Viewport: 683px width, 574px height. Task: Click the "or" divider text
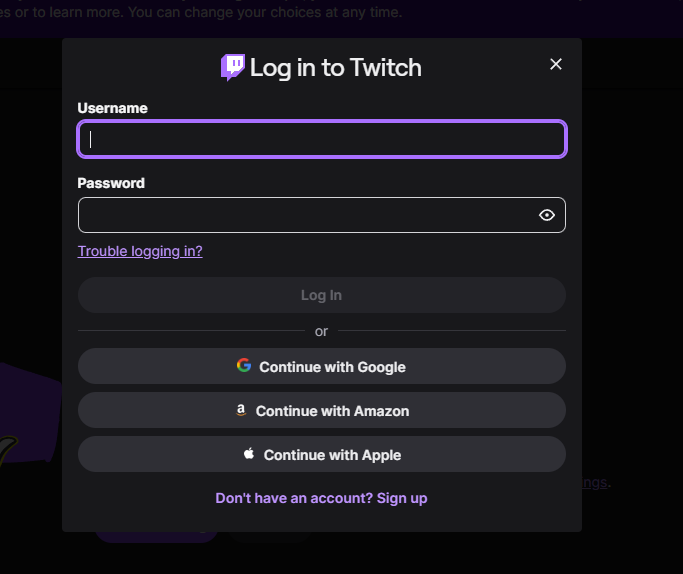321,331
